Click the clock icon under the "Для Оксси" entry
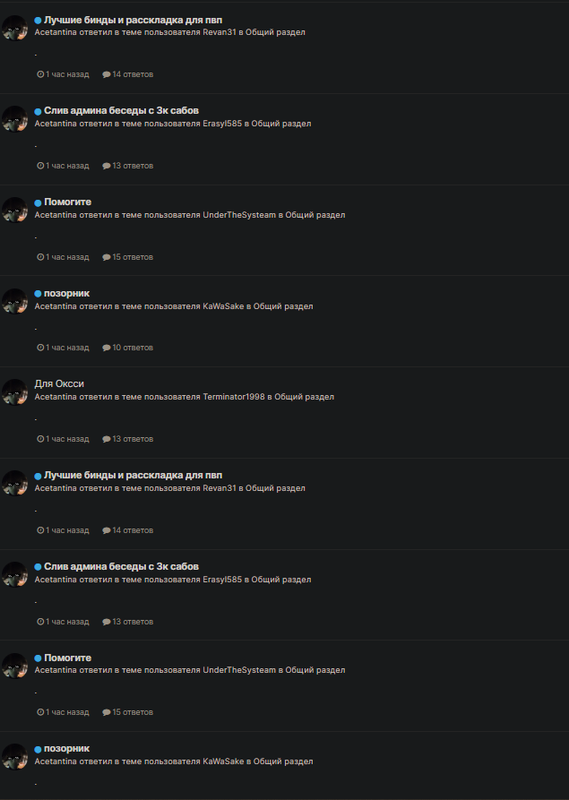Screen dimensions: 569x800 [x=40, y=439]
